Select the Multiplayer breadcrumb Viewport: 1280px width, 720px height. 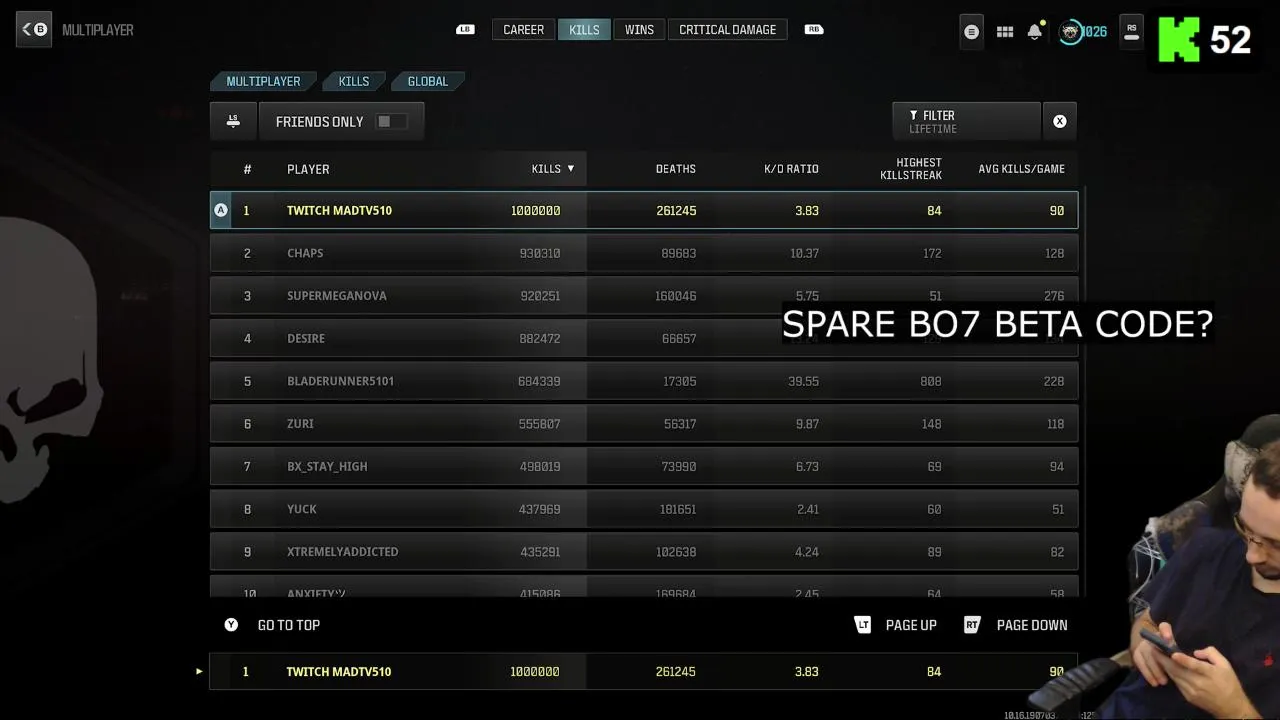click(x=263, y=81)
